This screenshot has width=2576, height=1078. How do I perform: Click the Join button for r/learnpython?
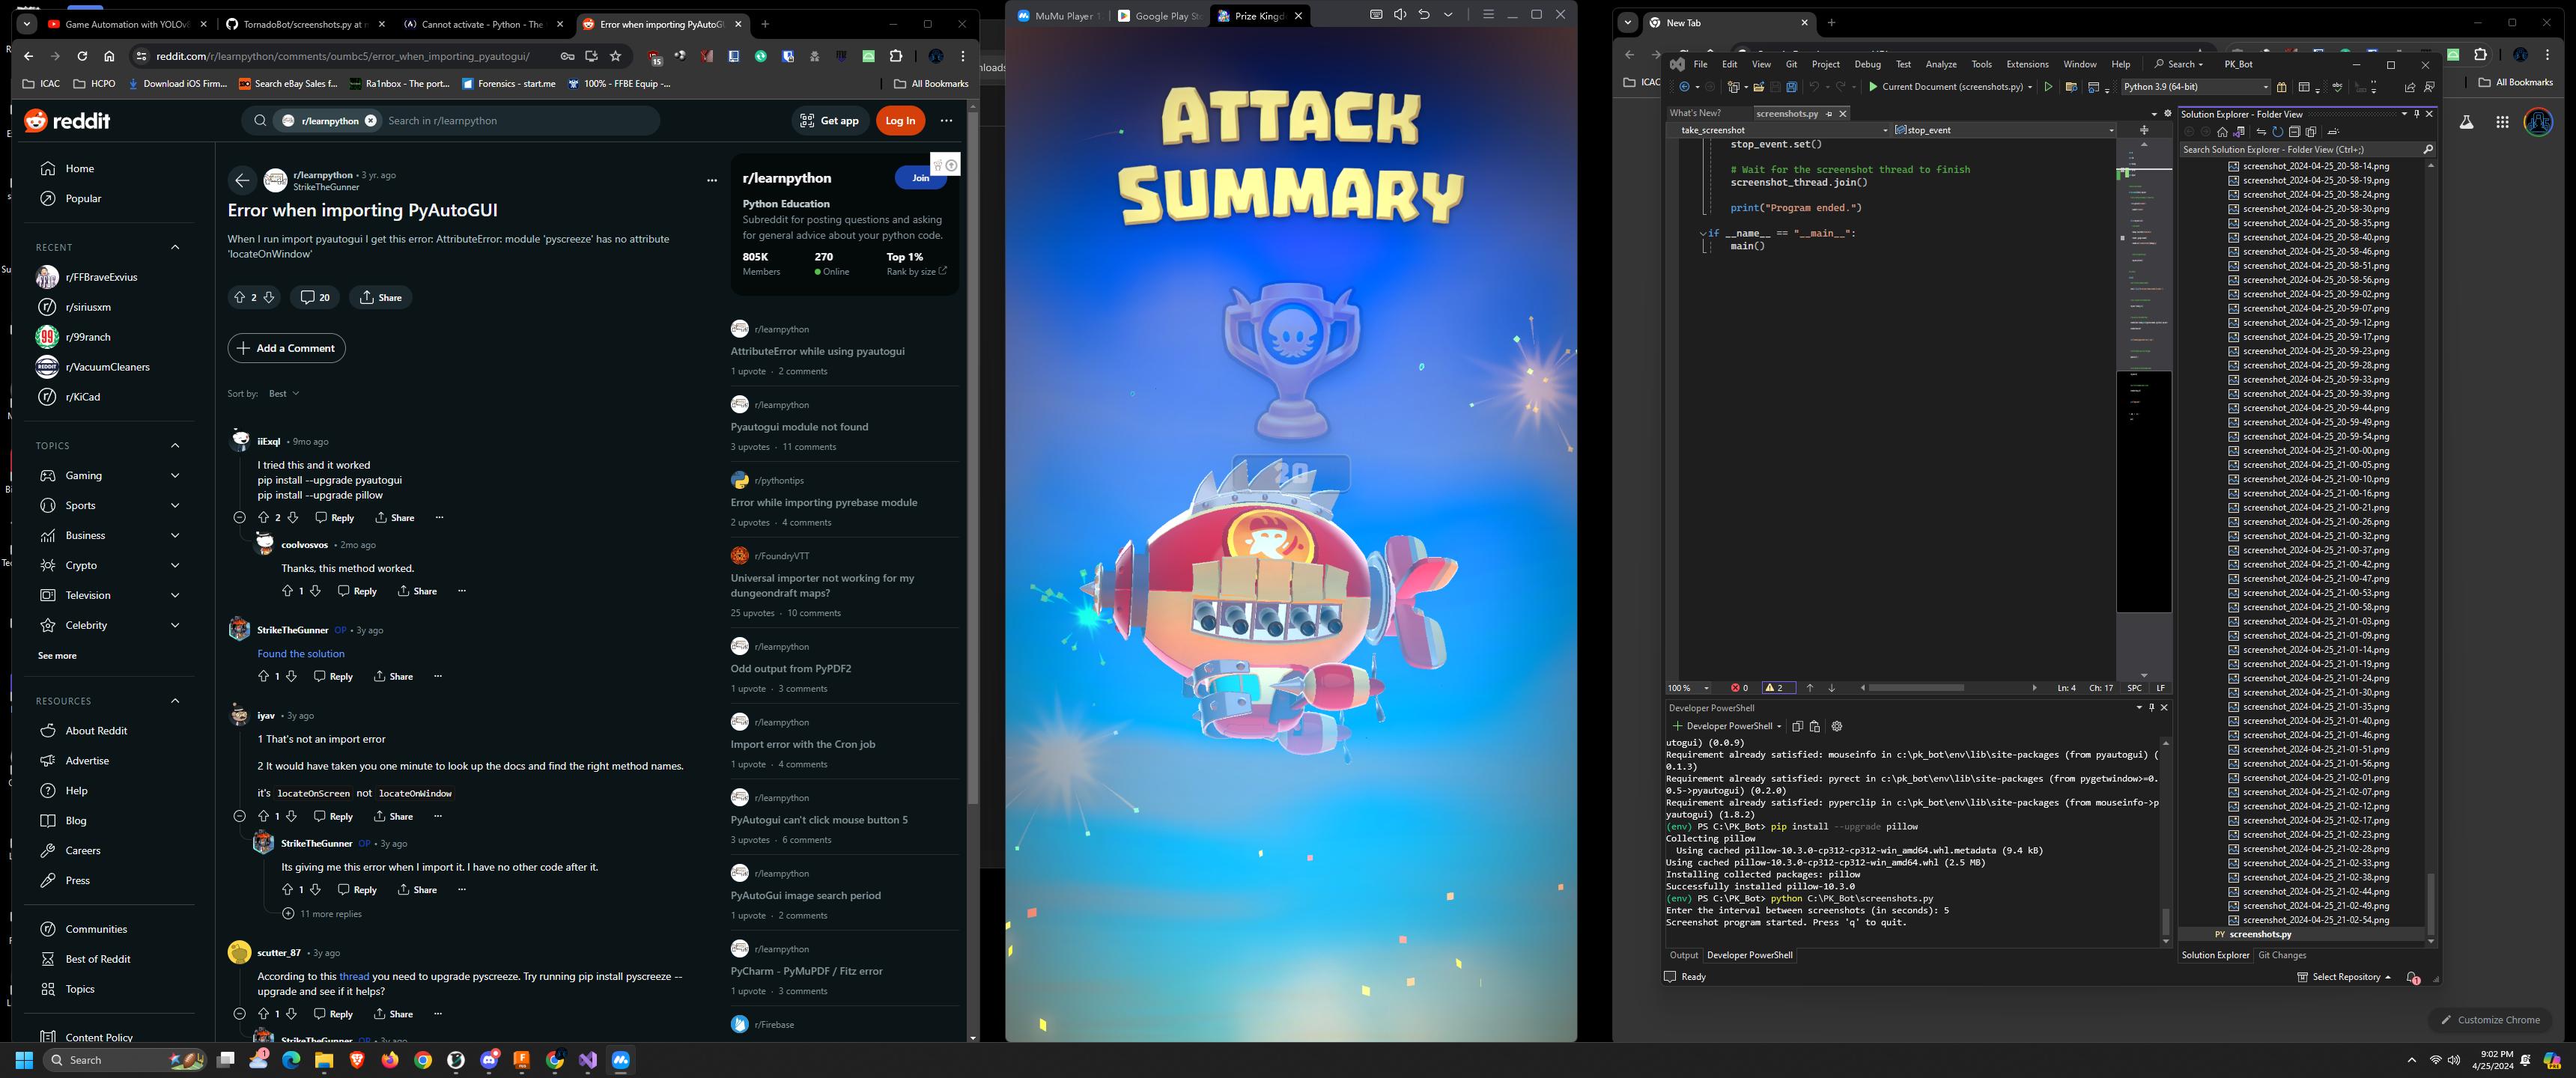pos(920,178)
